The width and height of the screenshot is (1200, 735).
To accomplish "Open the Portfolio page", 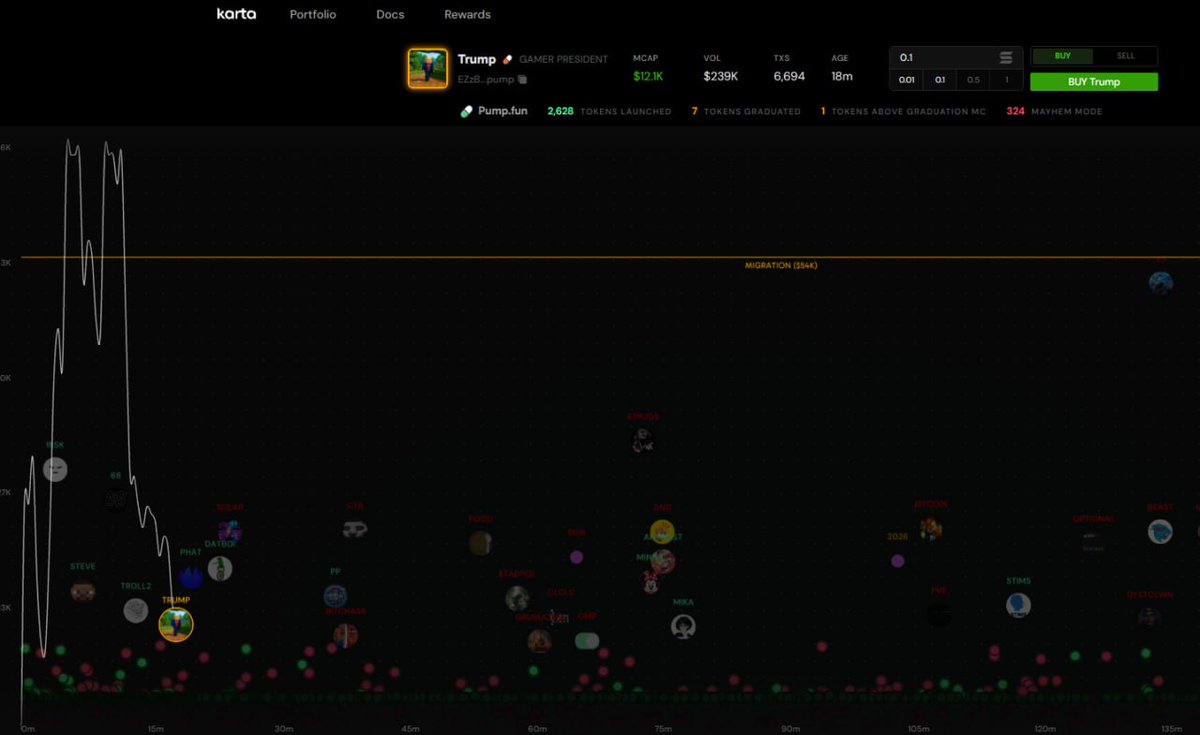I will [x=313, y=15].
